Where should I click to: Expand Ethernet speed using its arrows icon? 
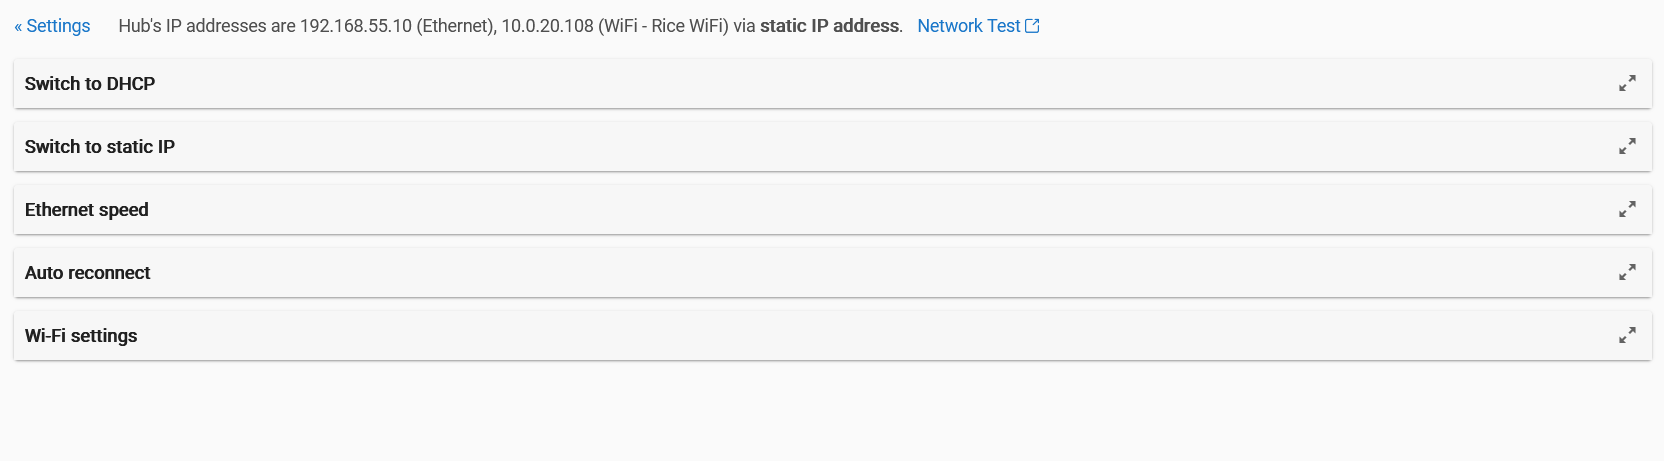(1627, 210)
